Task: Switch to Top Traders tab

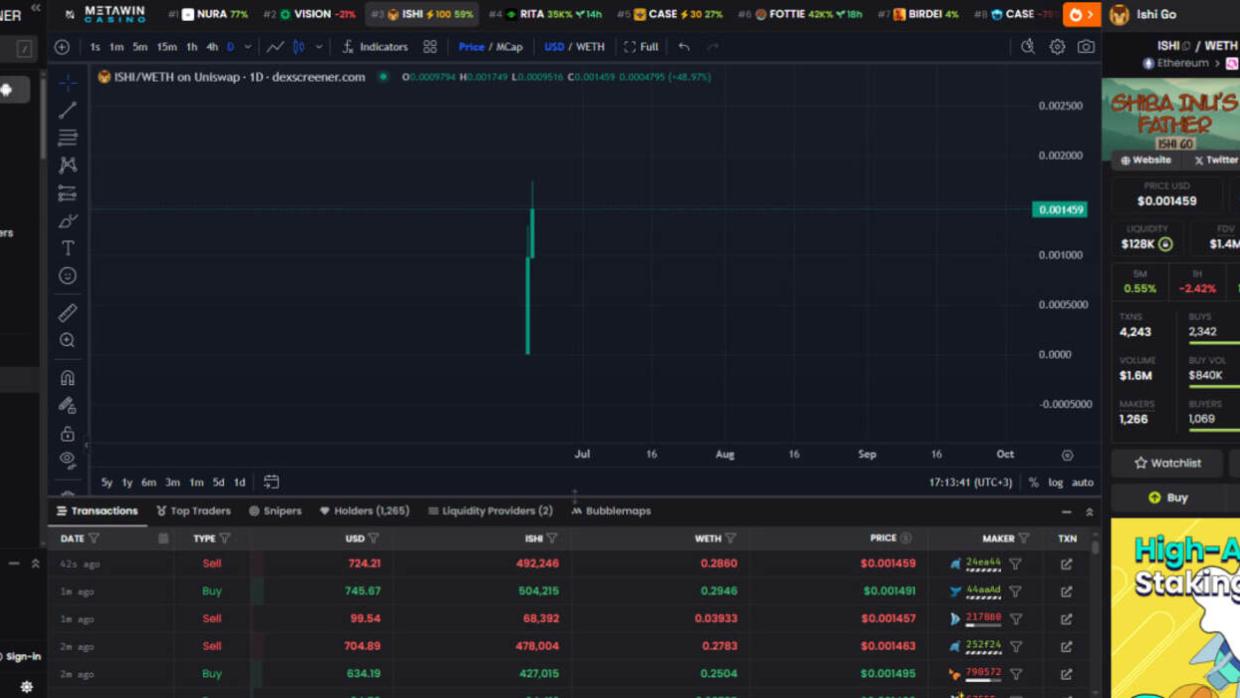Action: 193,511
